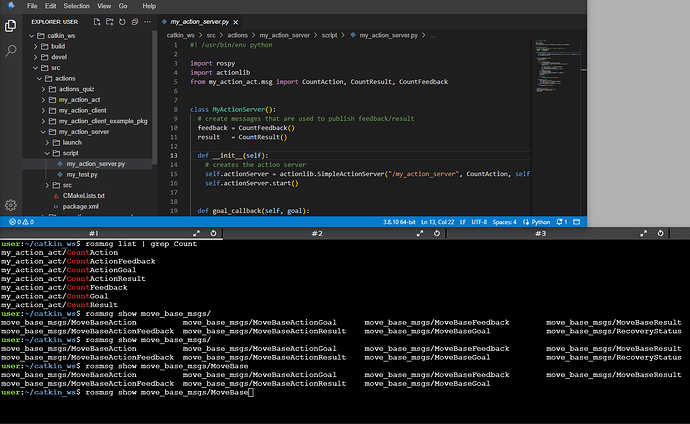Click line number 13 in the gutter
The height and width of the screenshot is (424, 690).
(x=174, y=155)
